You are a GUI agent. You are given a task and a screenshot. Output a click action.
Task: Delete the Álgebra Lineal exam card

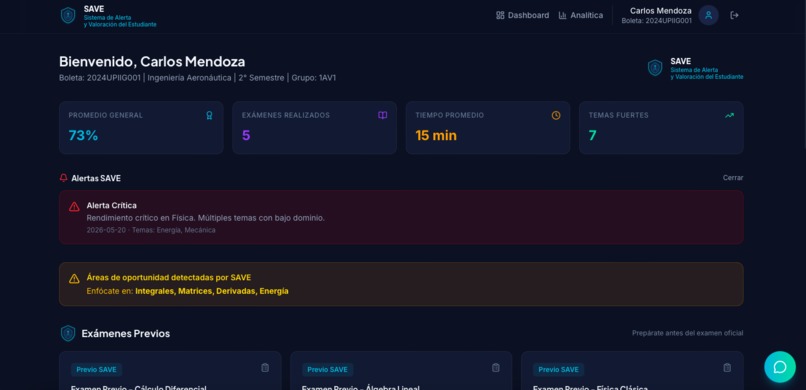pos(496,368)
